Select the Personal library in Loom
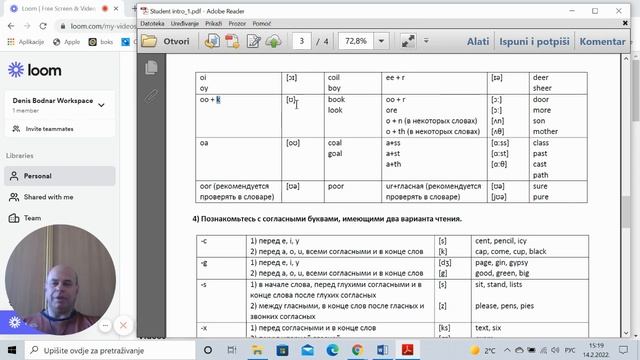The height and width of the screenshot is (360, 640). click(x=60, y=176)
